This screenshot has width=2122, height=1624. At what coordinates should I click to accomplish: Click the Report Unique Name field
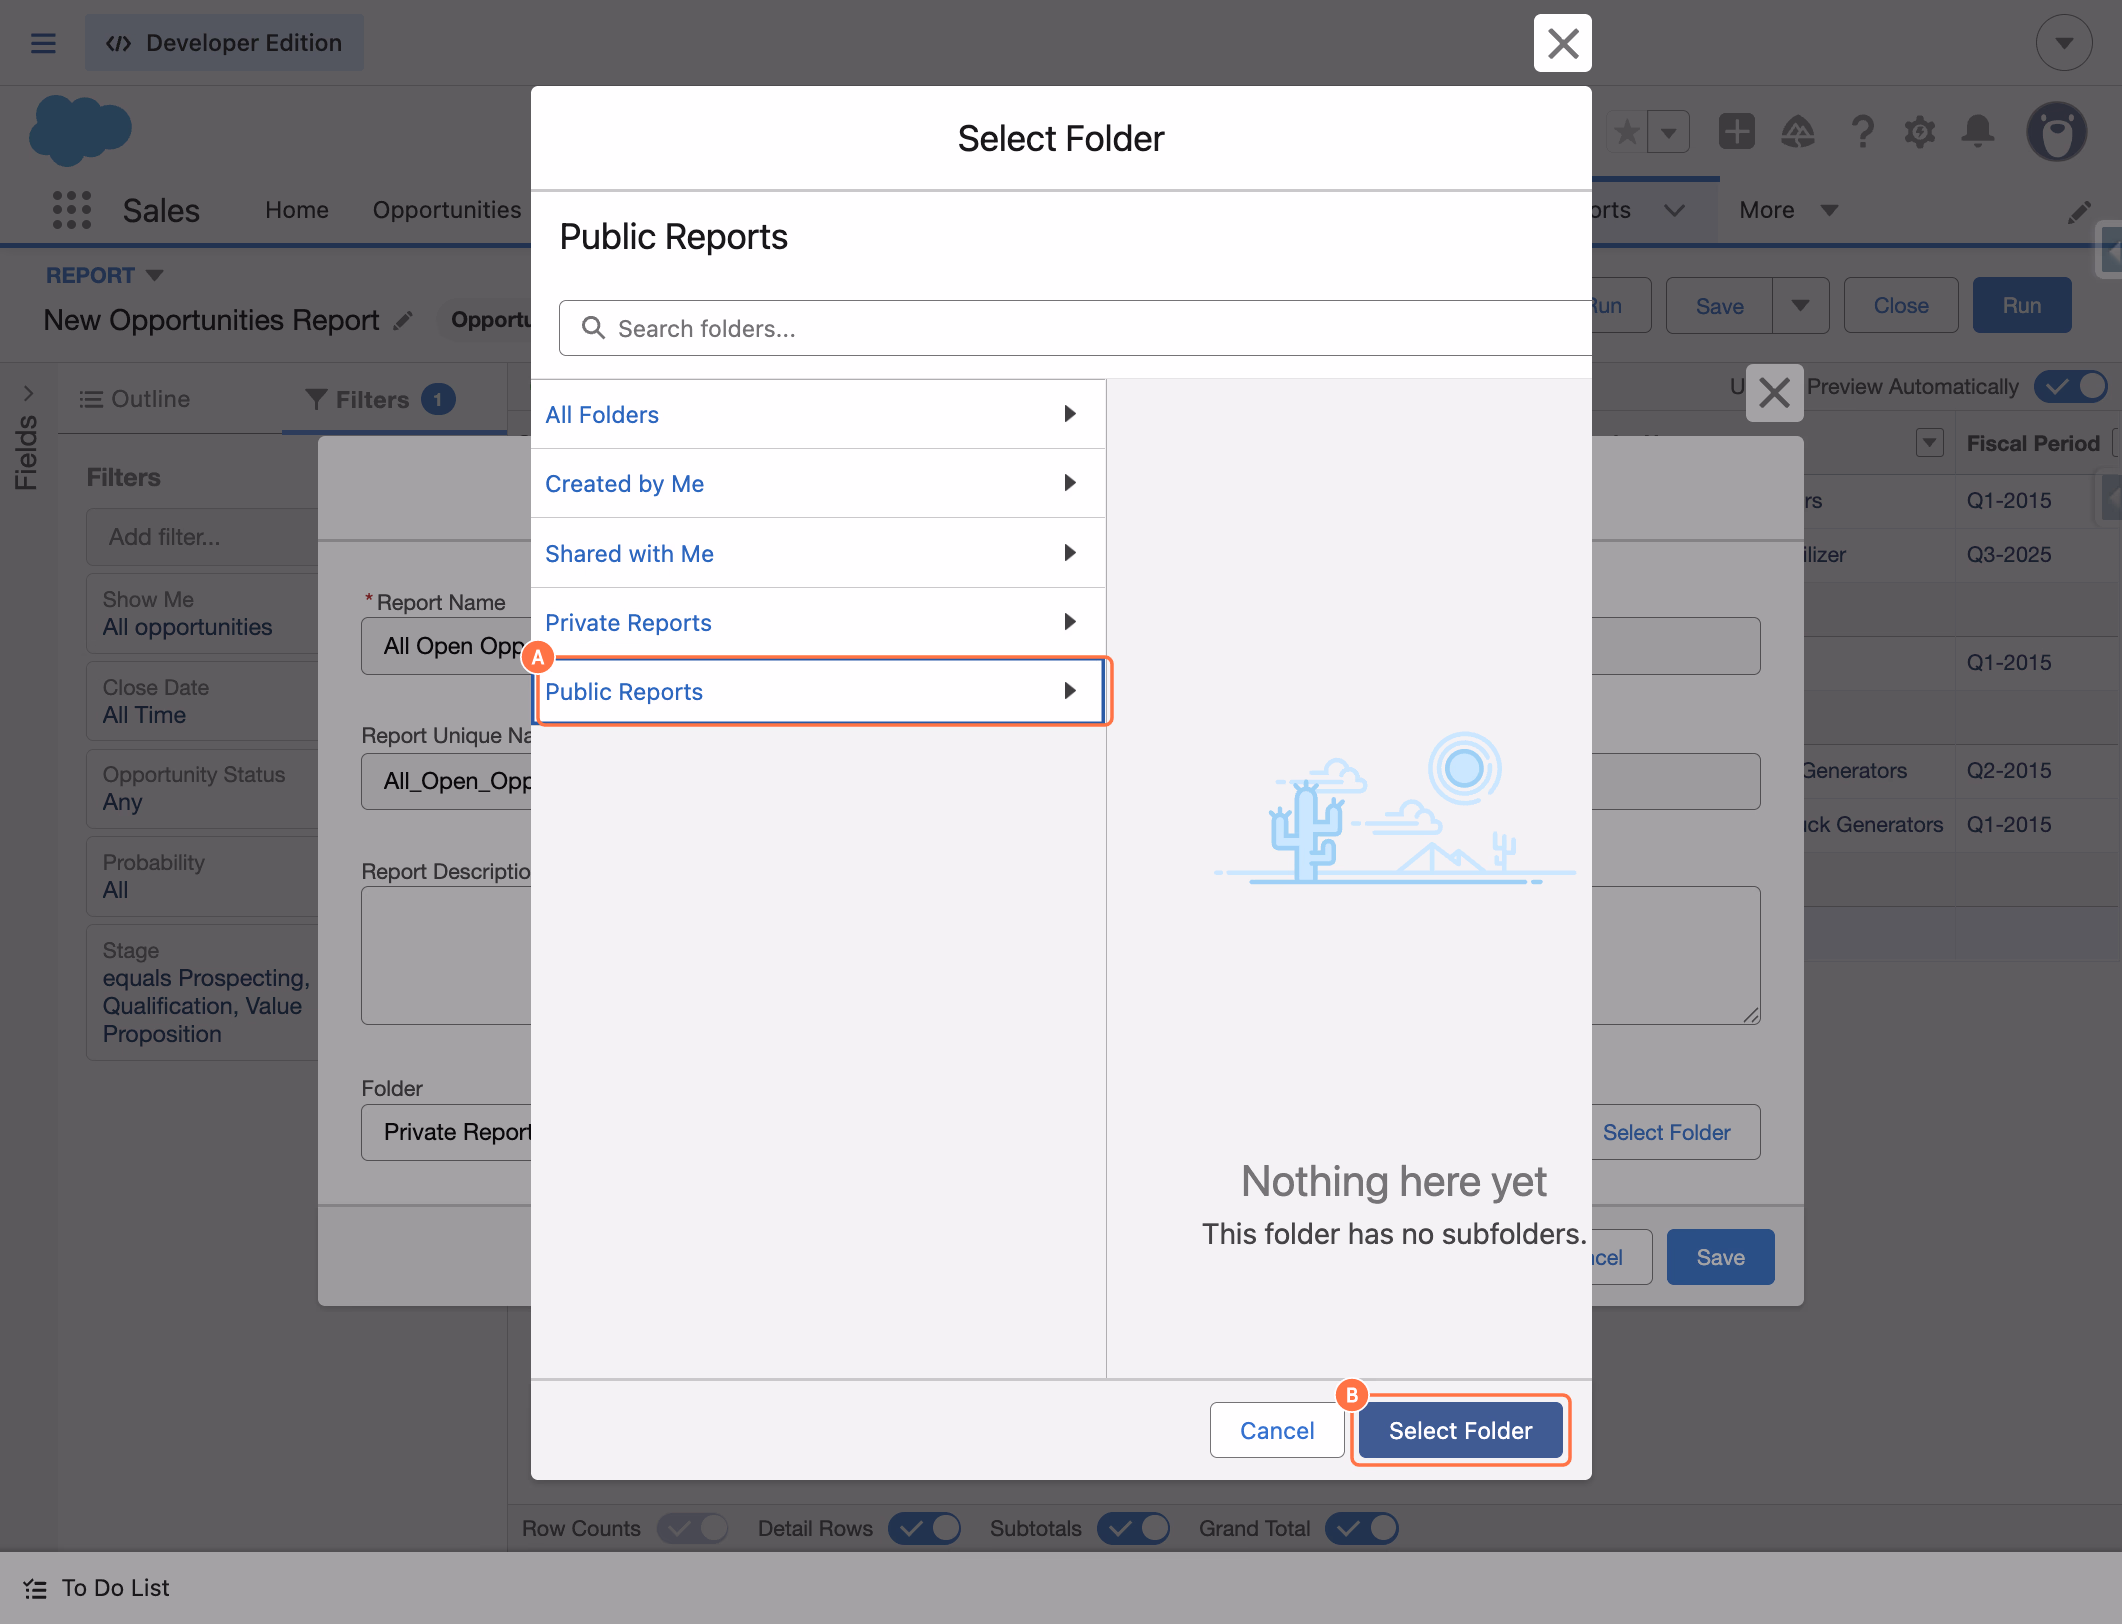tap(446, 781)
